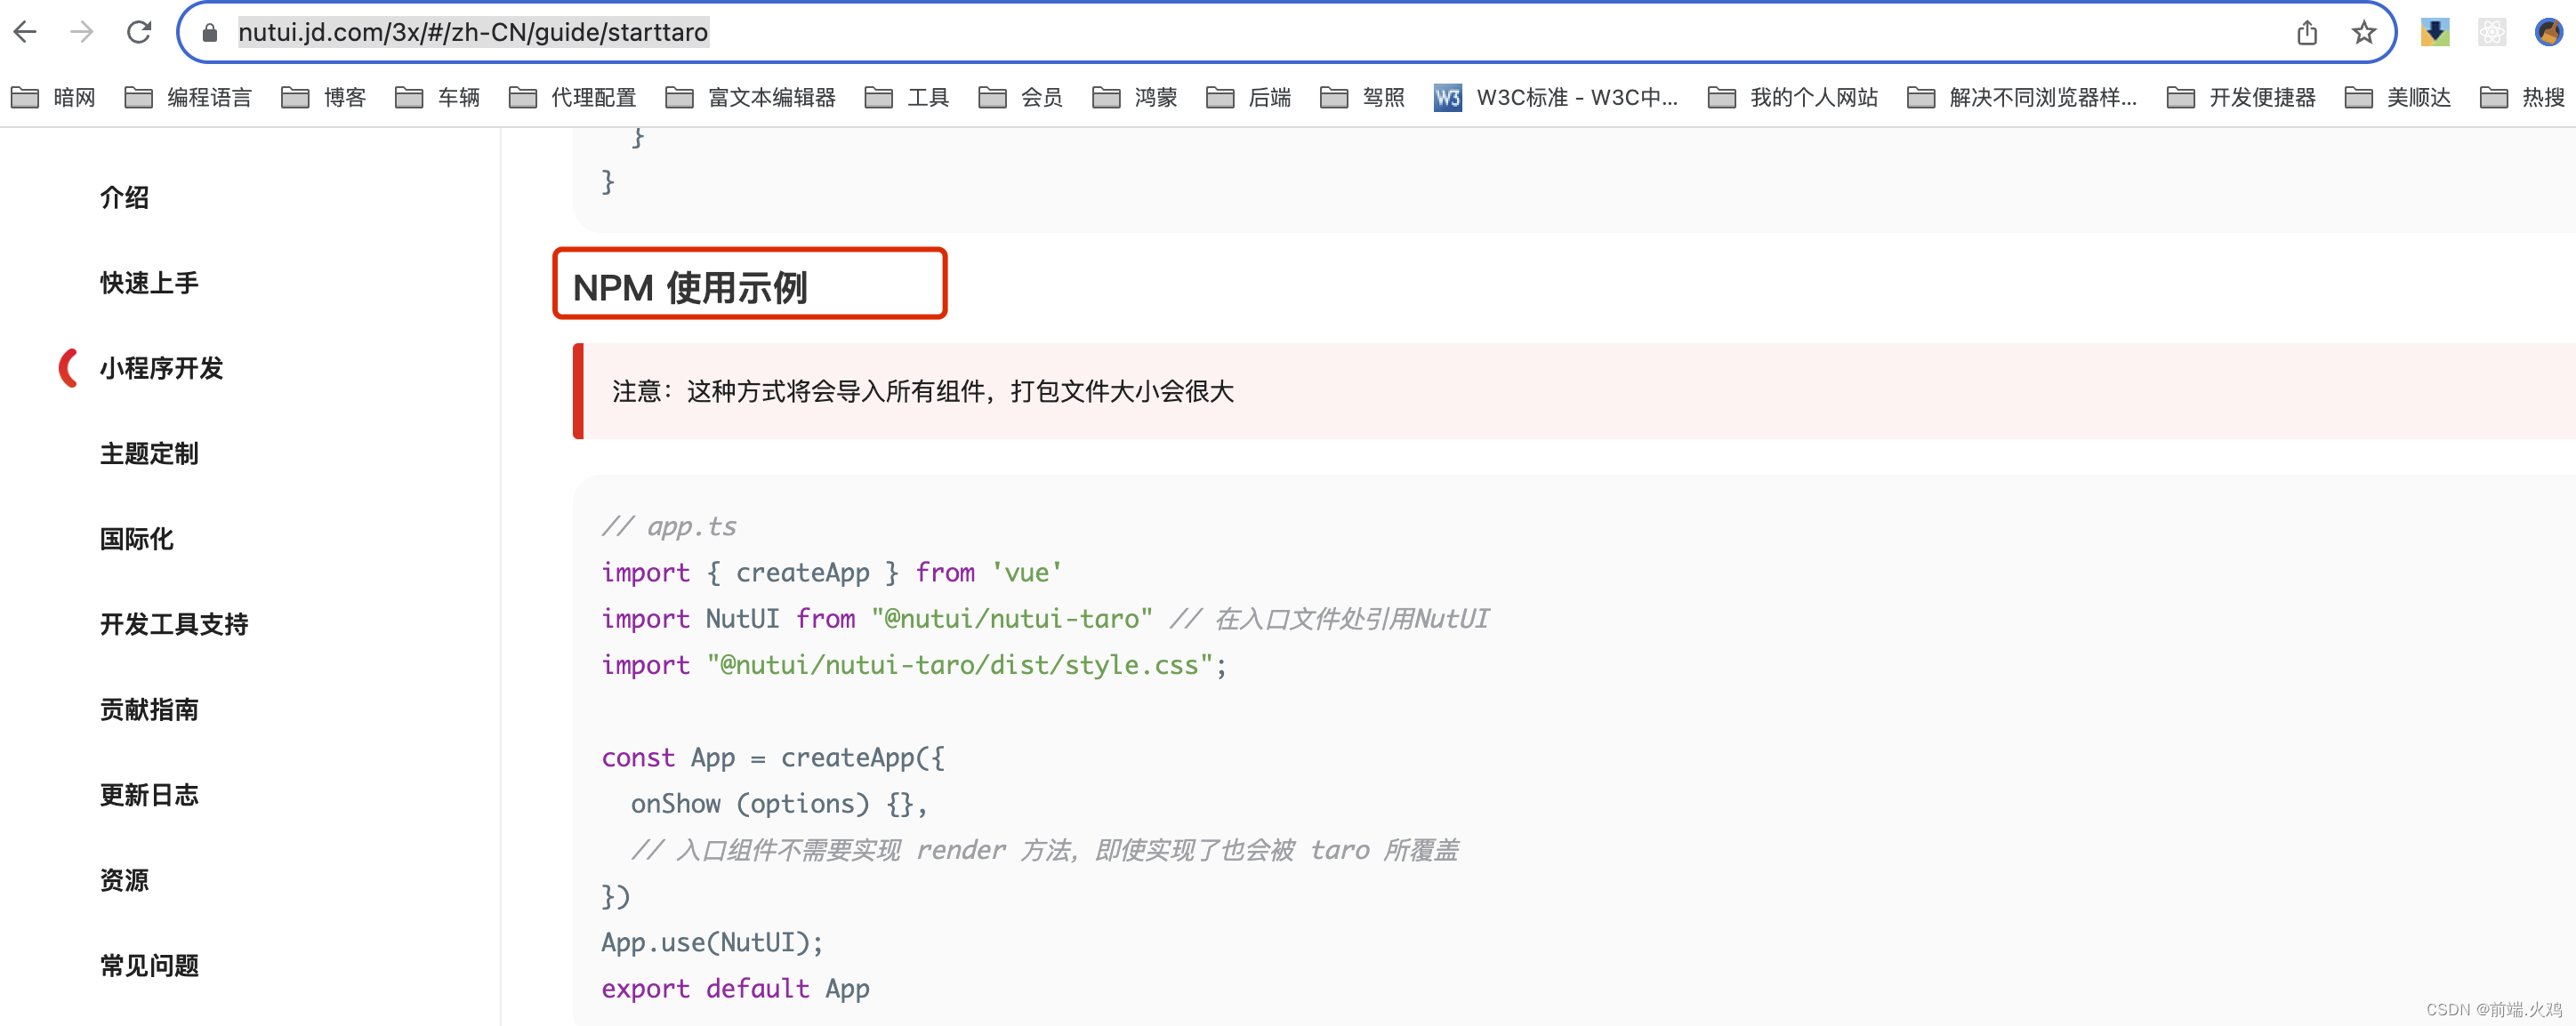Open 常见问题 in sidebar
This screenshot has height=1026, width=2576.
click(149, 965)
